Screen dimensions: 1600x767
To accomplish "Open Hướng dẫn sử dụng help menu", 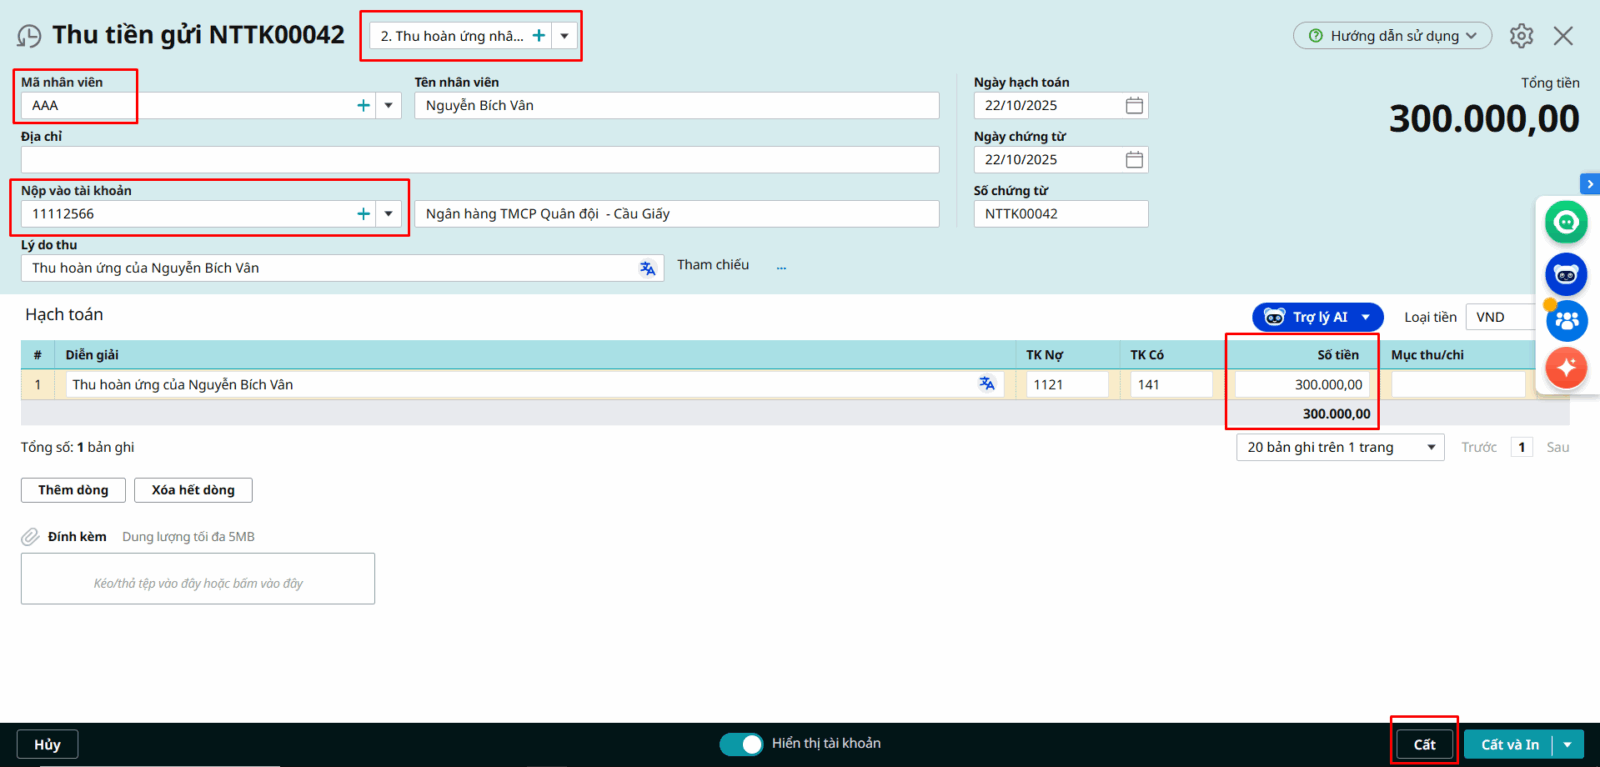I will (x=1392, y=36).
